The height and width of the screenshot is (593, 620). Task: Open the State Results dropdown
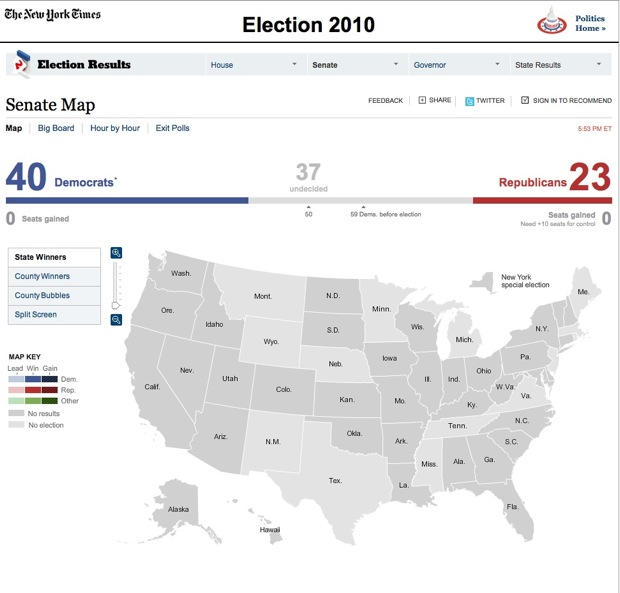click(x=558, y=65)
